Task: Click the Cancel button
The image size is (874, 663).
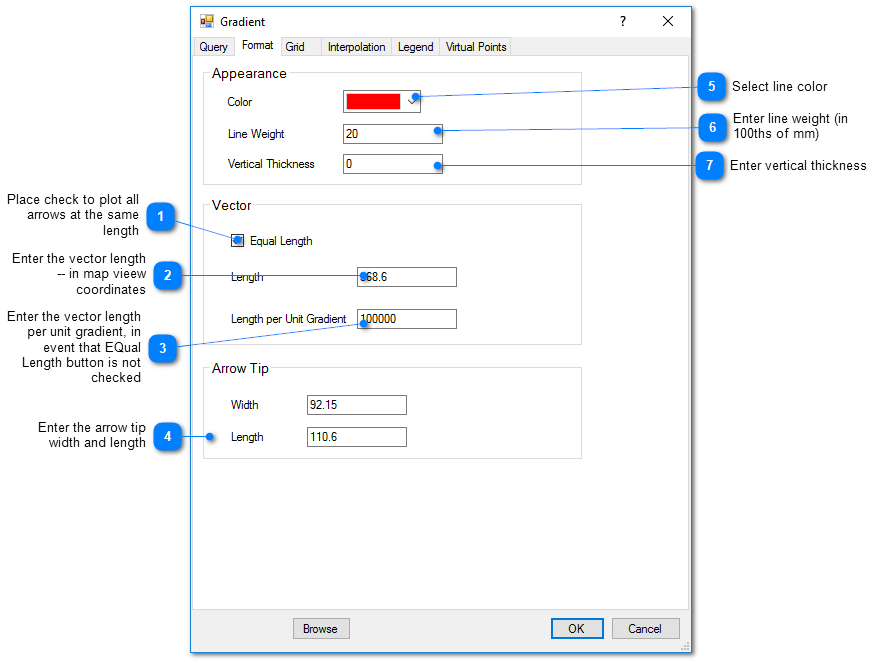Action: point(645,629)
